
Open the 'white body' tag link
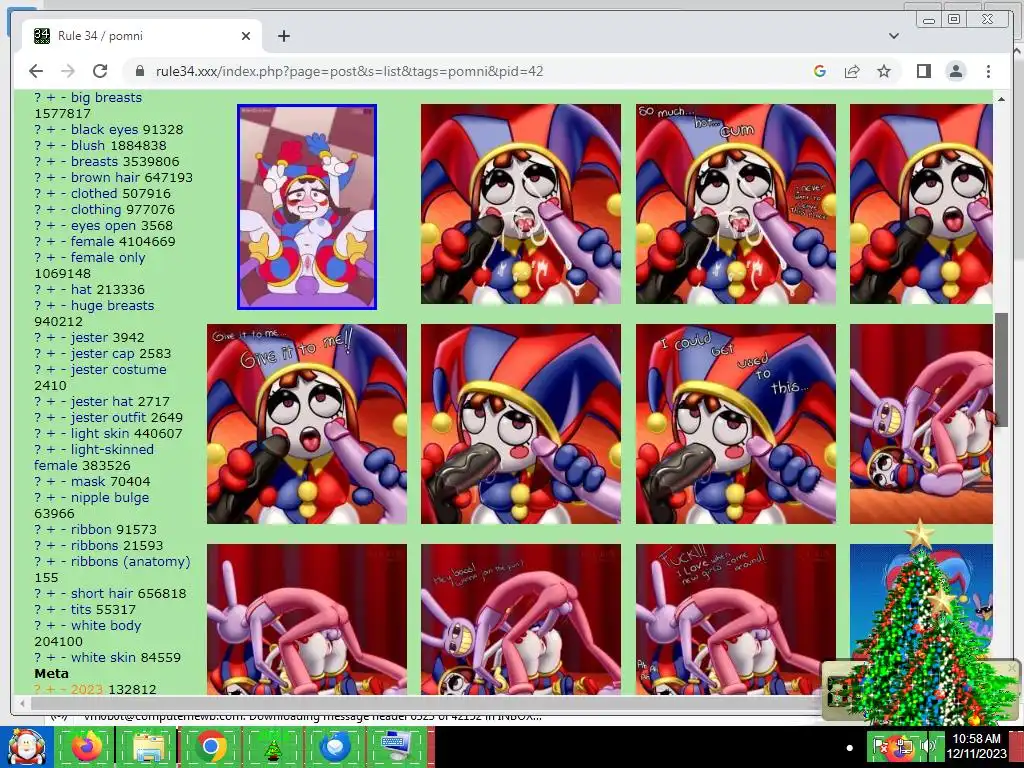106,625
